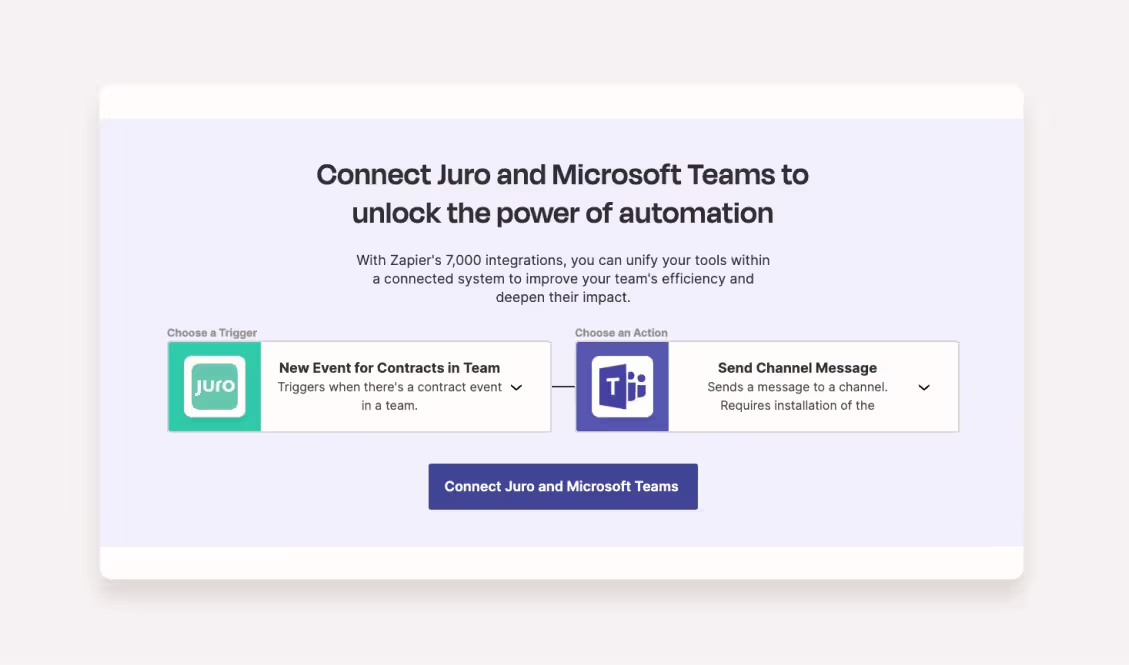The width and height of the screenshot is (1129, 665).
Task: Click the action description 'Sends a message to a channel'
Action: coord(797,387)
